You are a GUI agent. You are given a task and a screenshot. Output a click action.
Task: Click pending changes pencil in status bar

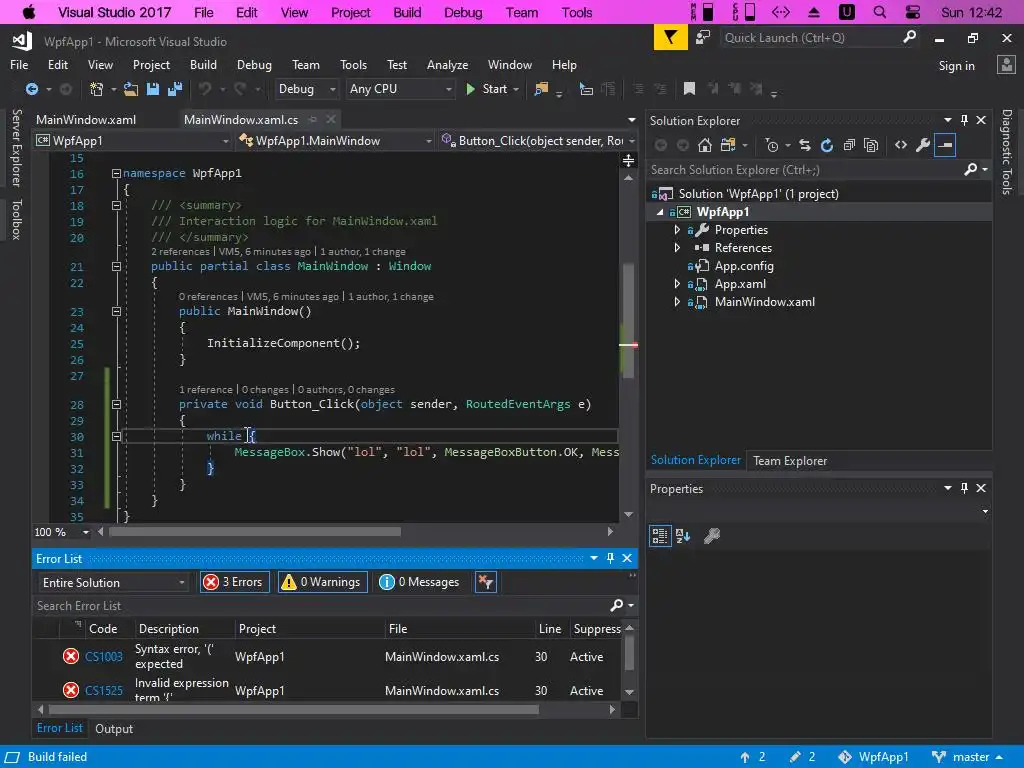[802, 757]
